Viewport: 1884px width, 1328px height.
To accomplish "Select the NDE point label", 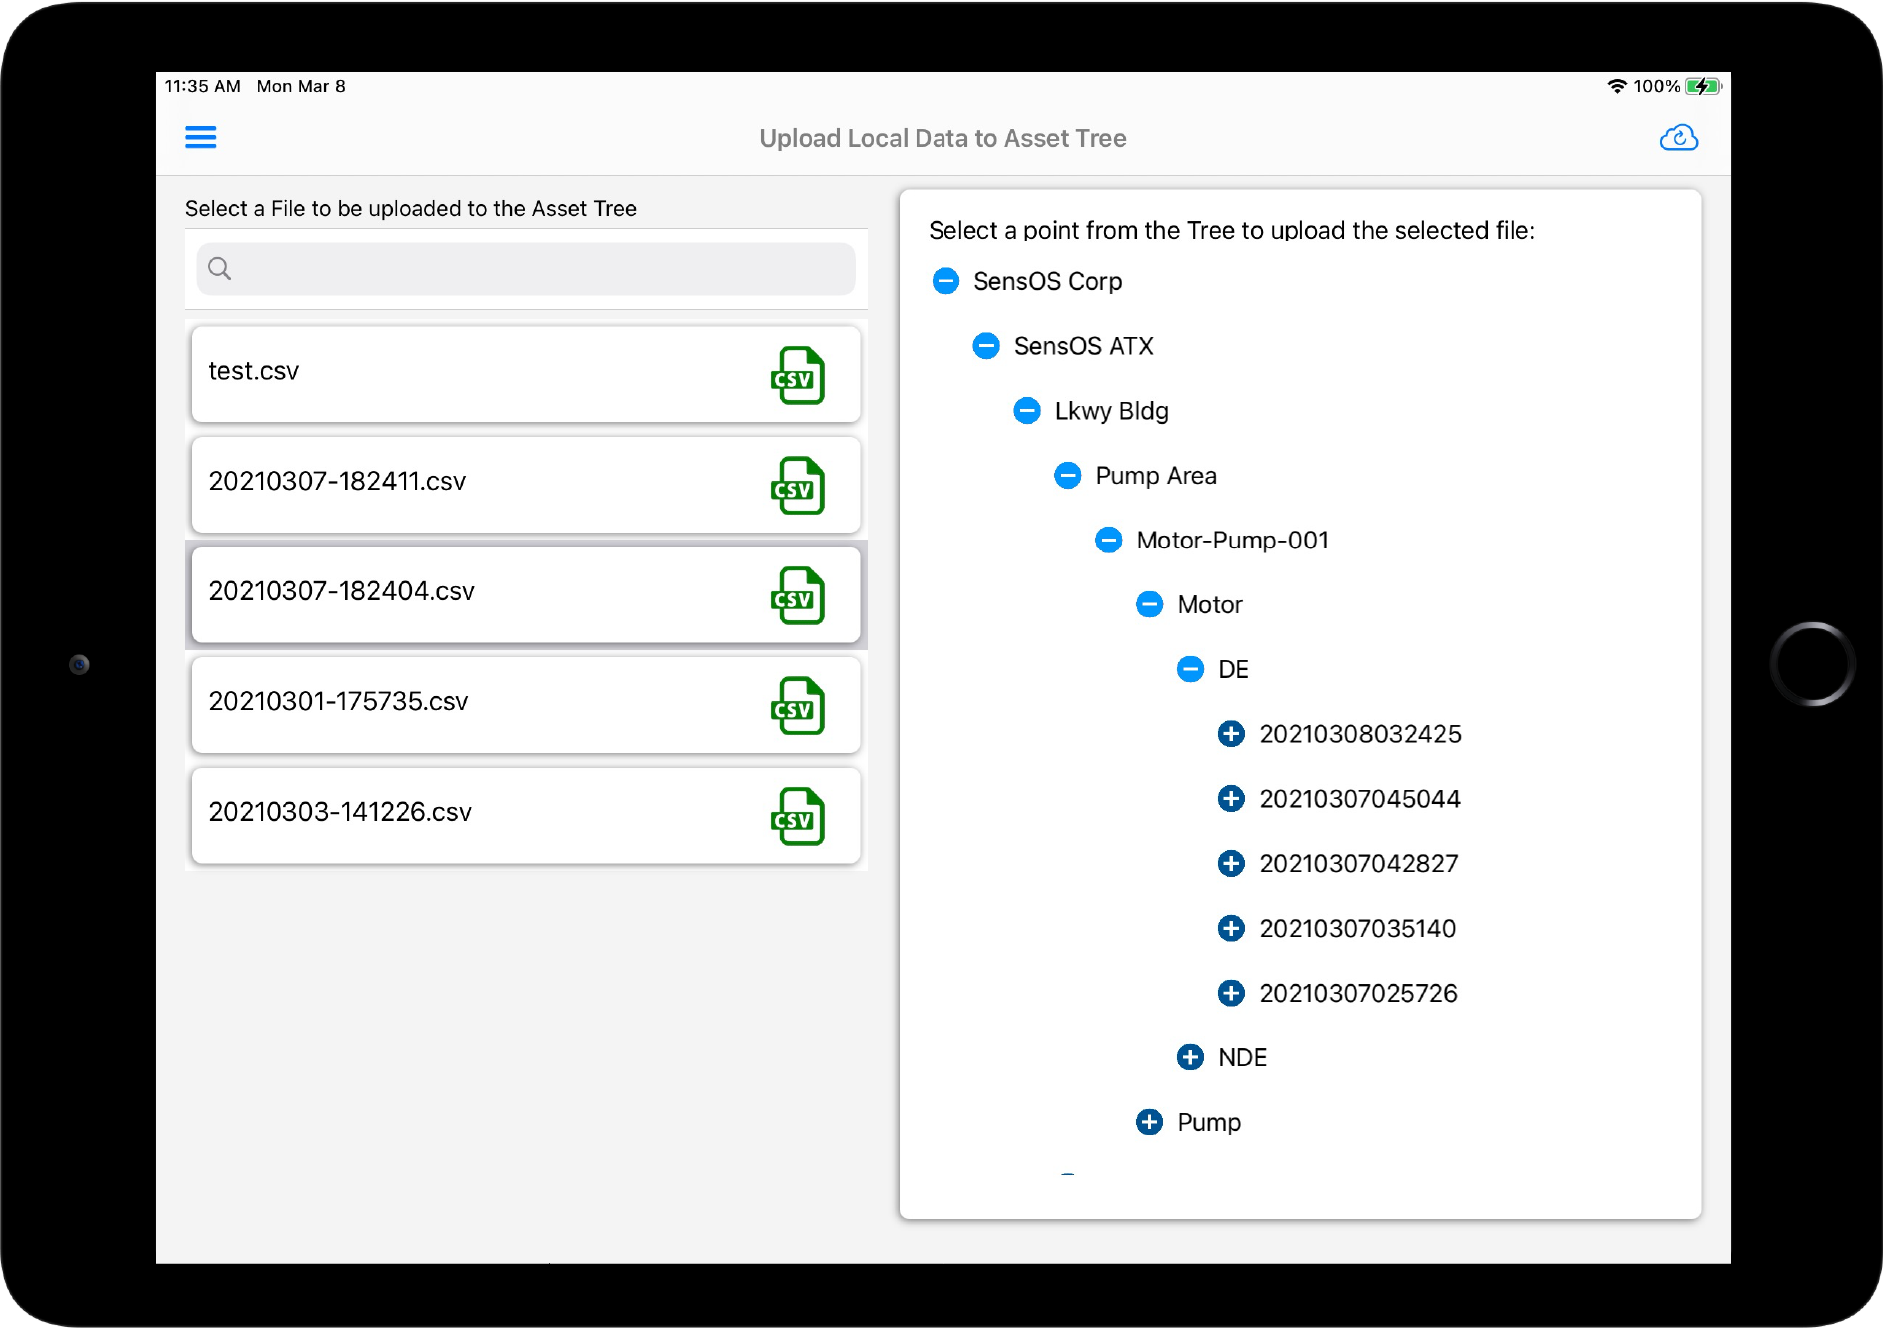I will [1242, 1057].
